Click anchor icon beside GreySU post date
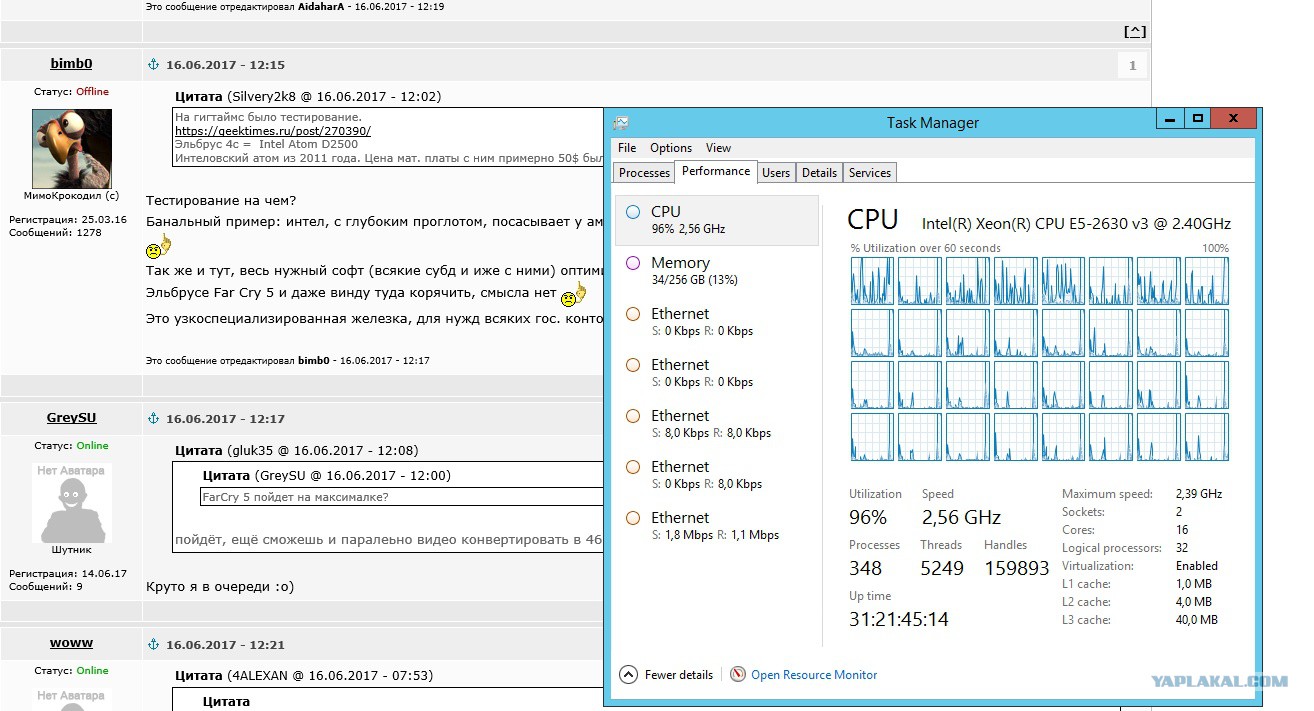1314x711 pixels. [x=154, y=418]
